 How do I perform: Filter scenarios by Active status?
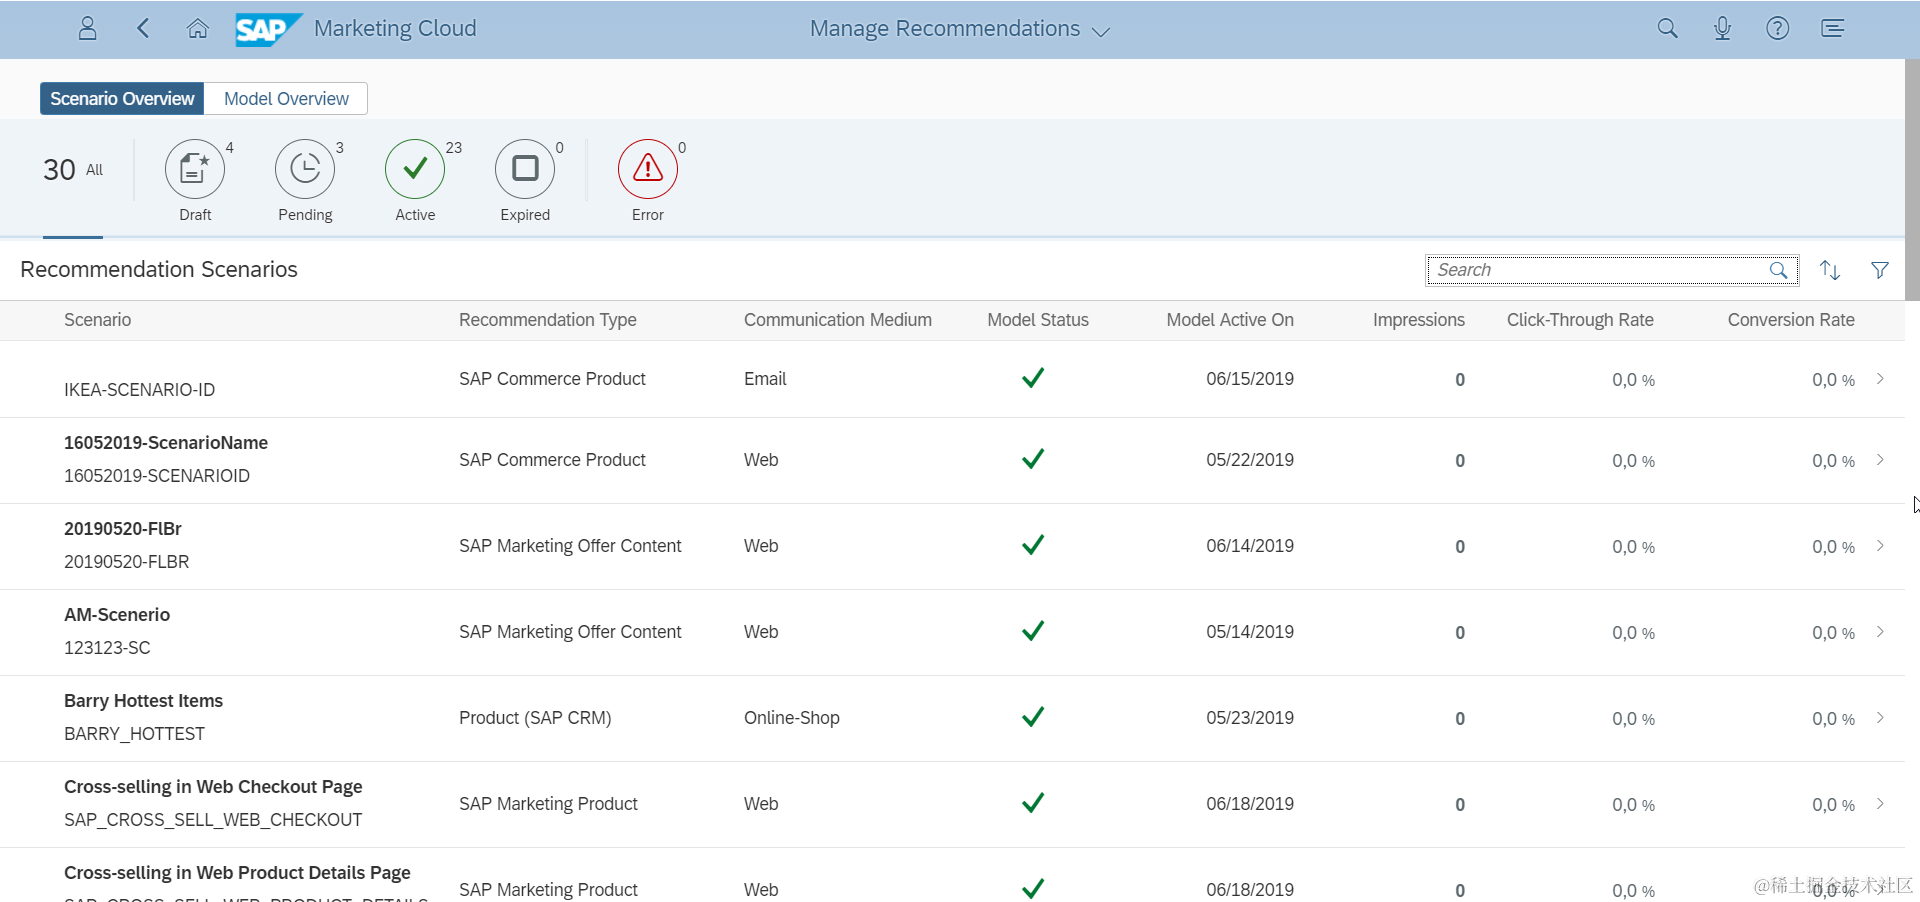[415, 169]
